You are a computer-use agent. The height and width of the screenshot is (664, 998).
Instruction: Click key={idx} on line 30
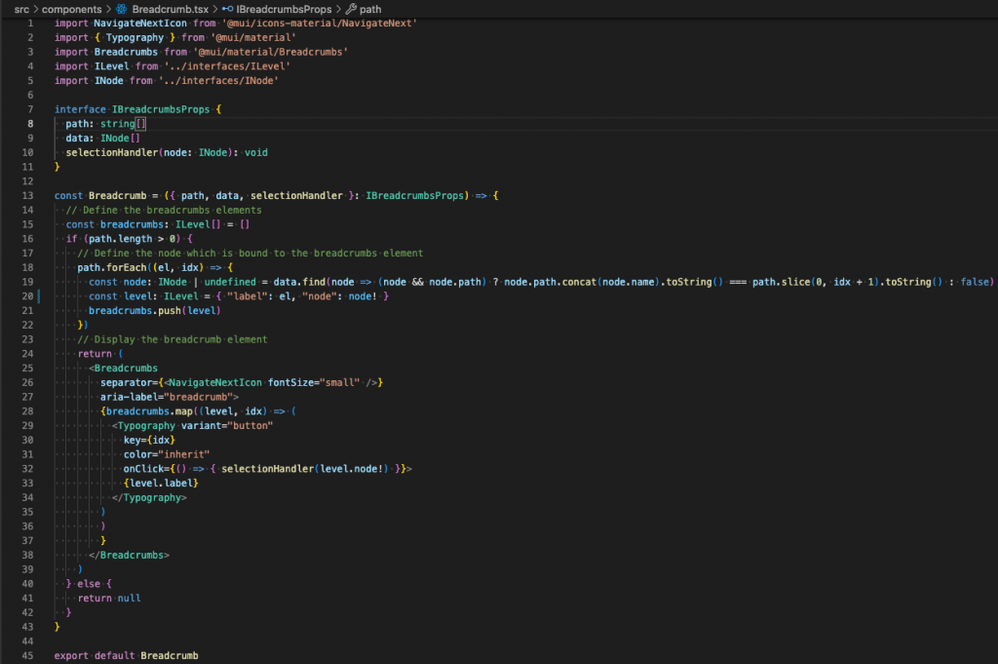[x=149, y=441]
